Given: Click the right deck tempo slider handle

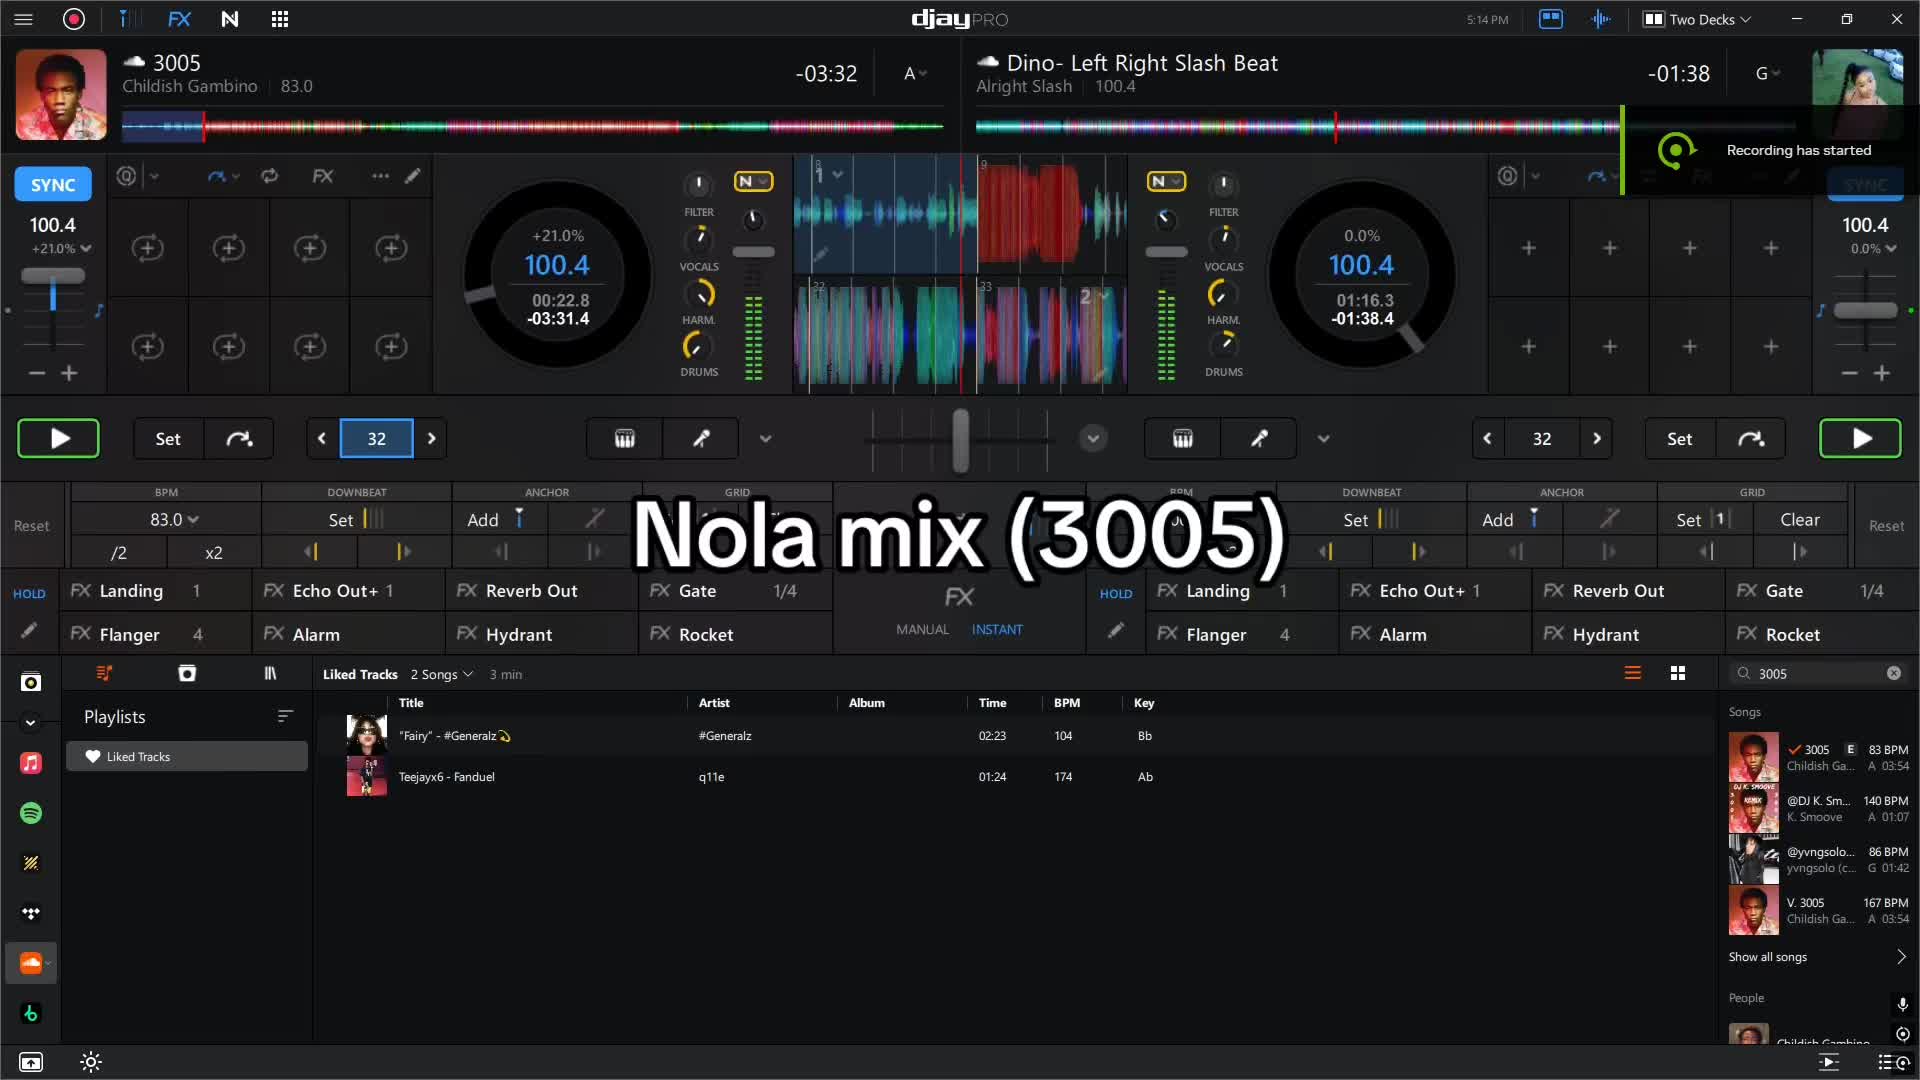Looking at the screenshot, I should (1865, 310).
